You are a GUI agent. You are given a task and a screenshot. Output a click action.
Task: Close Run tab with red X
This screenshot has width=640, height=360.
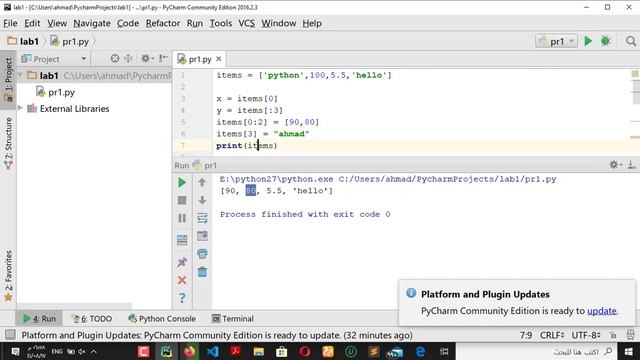pyautogui.click(x=182, y=280)
